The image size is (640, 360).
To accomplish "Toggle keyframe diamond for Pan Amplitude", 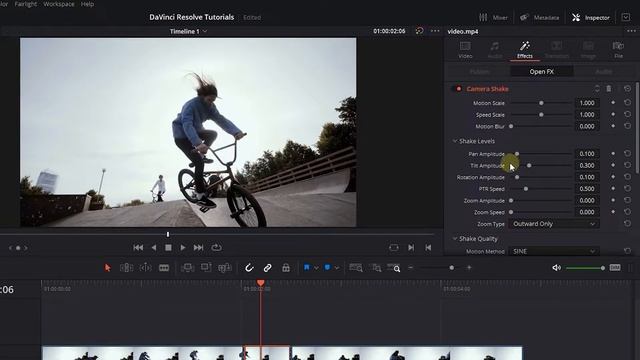I will point(613,153).
